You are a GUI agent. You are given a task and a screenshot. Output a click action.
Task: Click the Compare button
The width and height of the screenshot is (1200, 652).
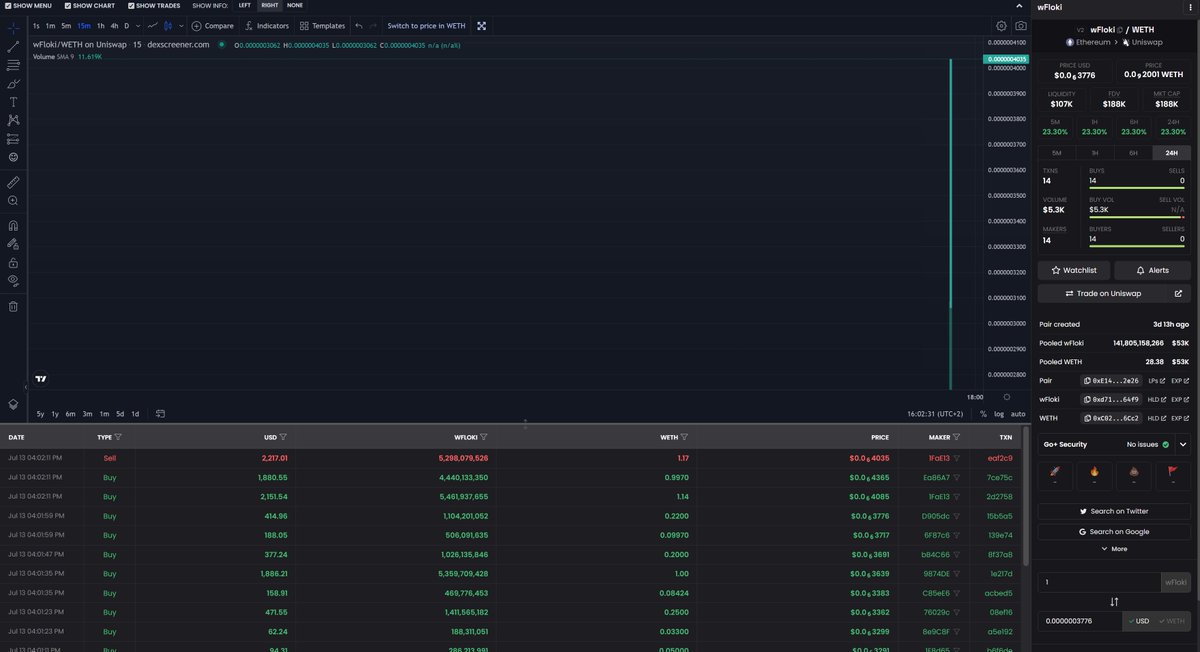(213, 26)
